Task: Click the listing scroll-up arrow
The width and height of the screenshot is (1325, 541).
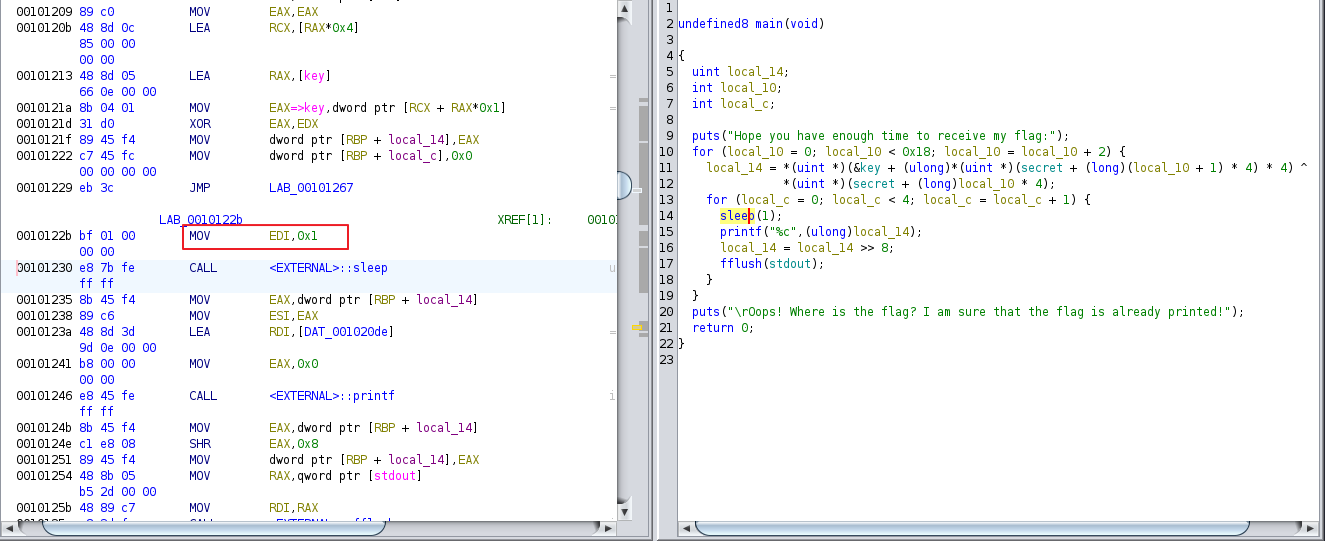Action: (624, 10)
